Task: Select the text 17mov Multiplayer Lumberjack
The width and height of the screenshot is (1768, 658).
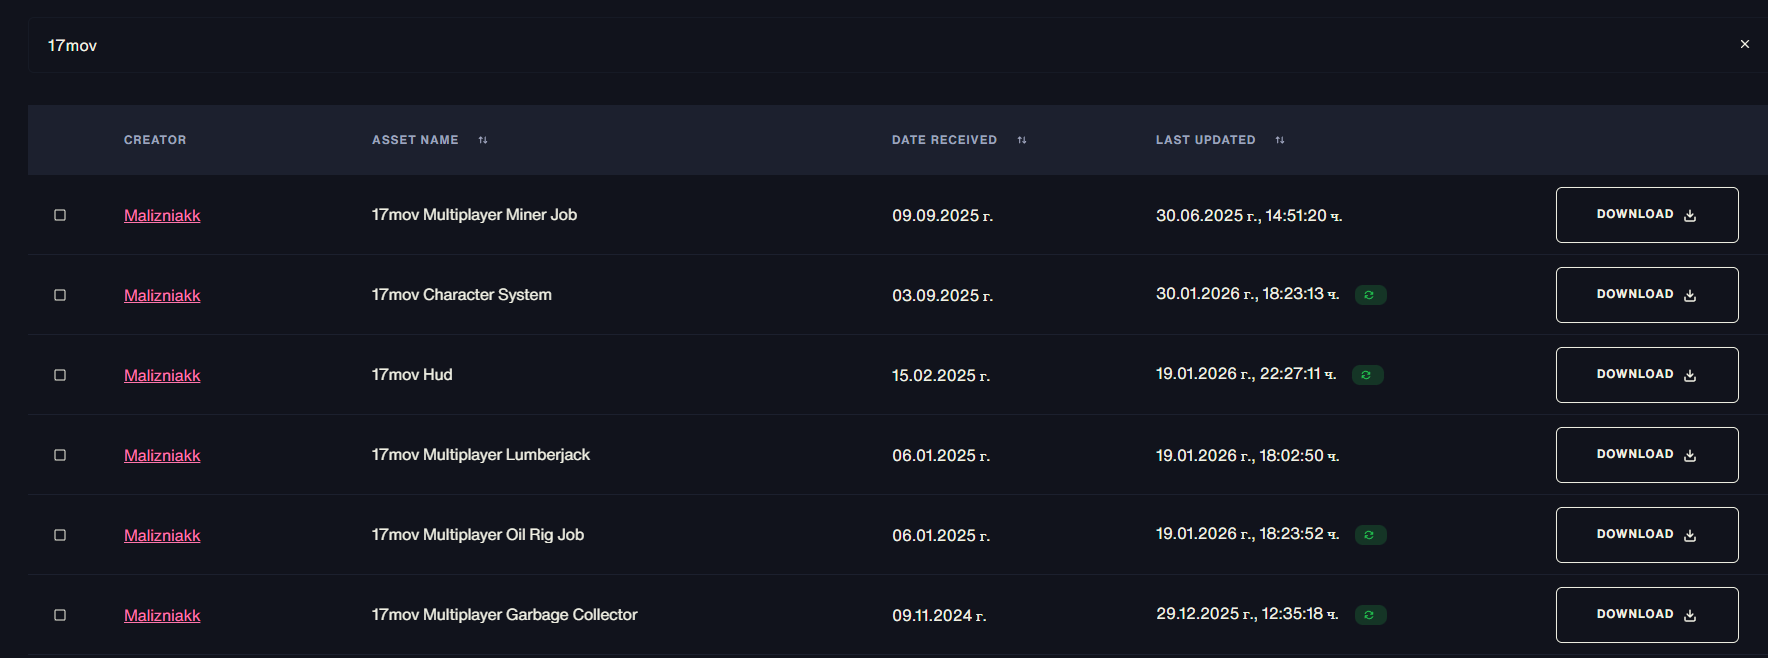Action: click(x=481, y=455)
